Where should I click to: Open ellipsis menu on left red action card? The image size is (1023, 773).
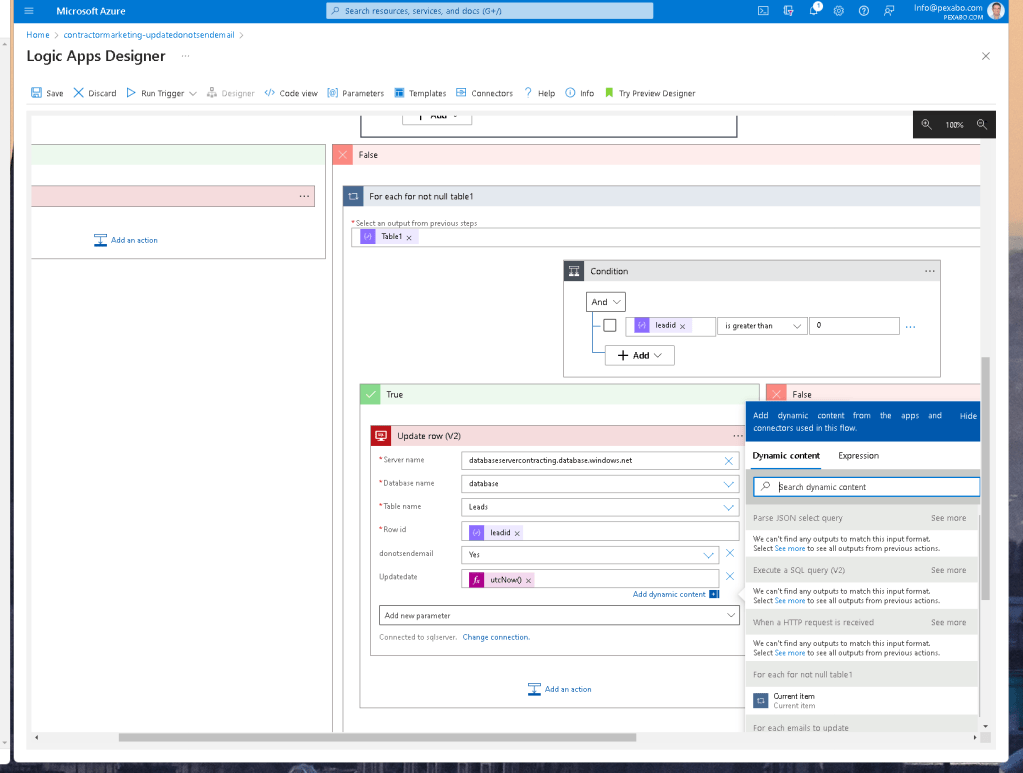click(x=304, y=196)
